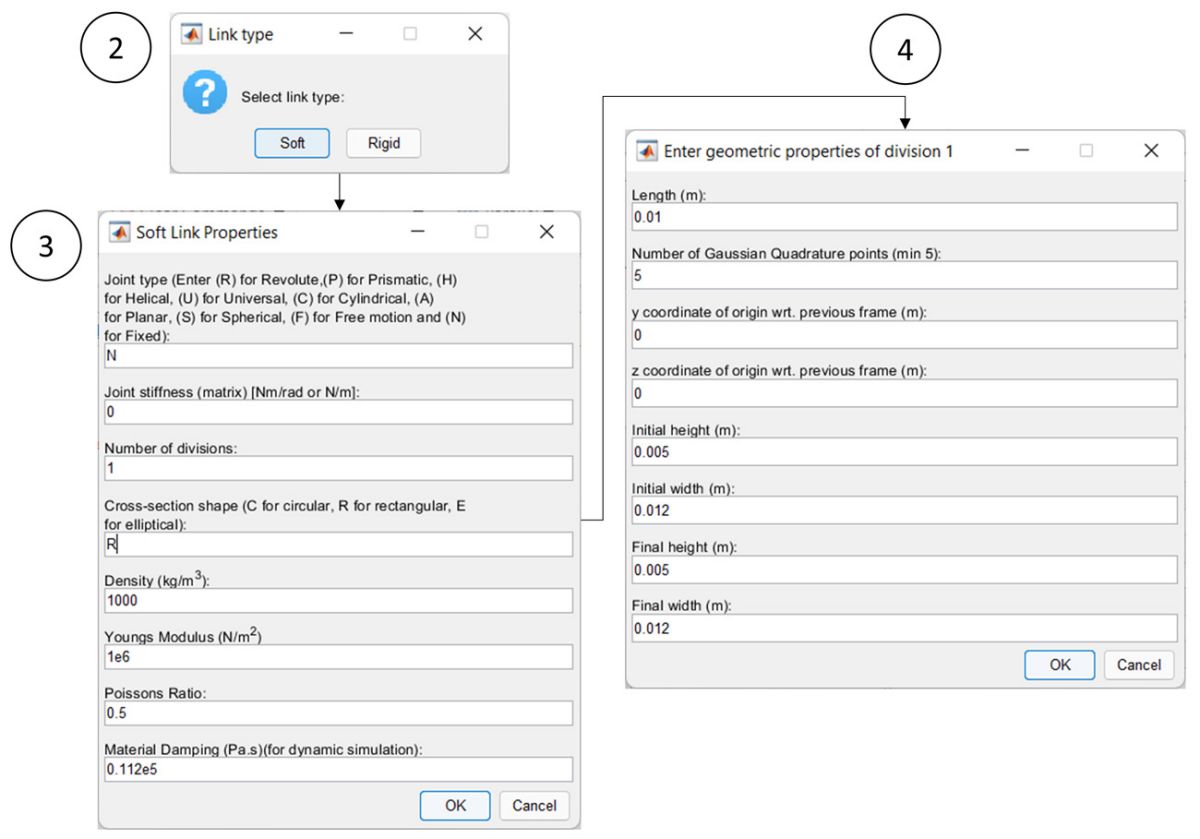The height and width of the screenshot is (839, 1200).
Task: Confirm Soft Link Properties with OK
Action: pos(454,805)
